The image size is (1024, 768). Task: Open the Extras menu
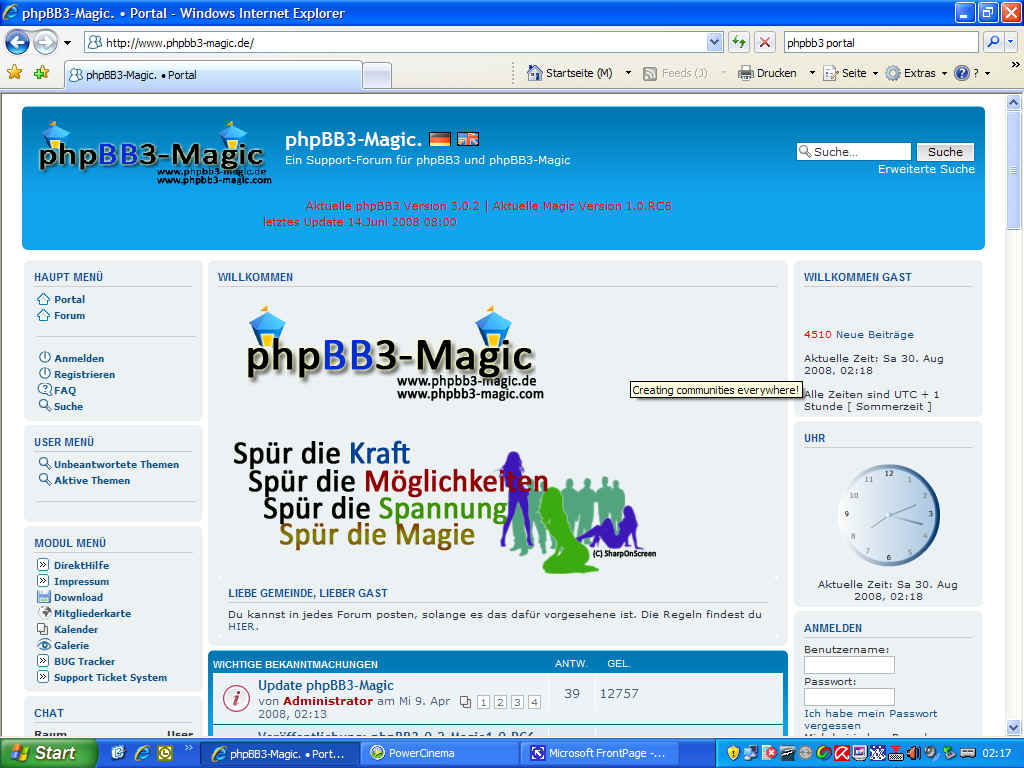click(x=916, y=73)
